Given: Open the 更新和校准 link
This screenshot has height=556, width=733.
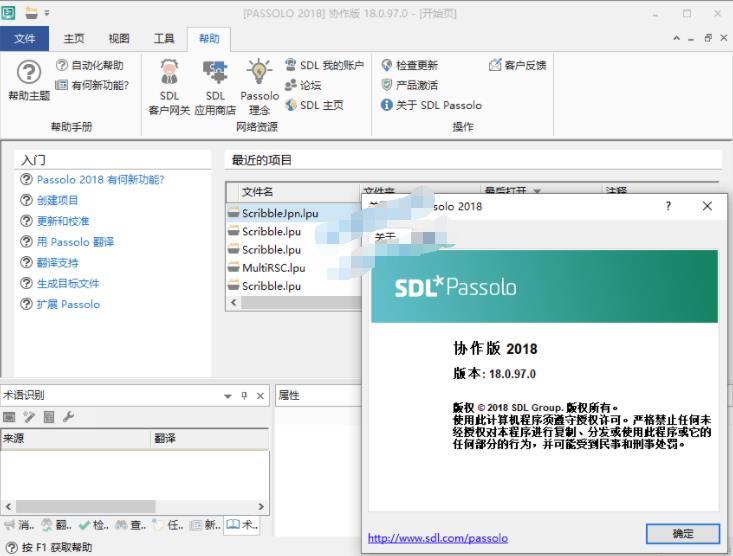Looking at the screenshot, I should [x=63, y=221].
